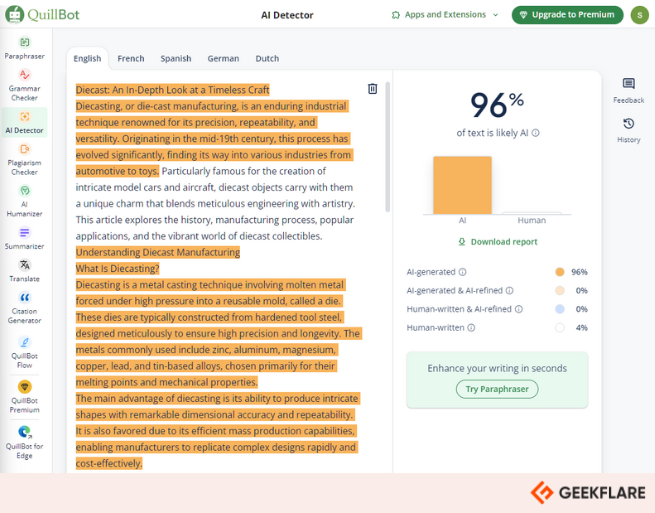This screenshot has height=513, width=655.
Task: Switch to the French tab
Action: (x=131, y=58)
